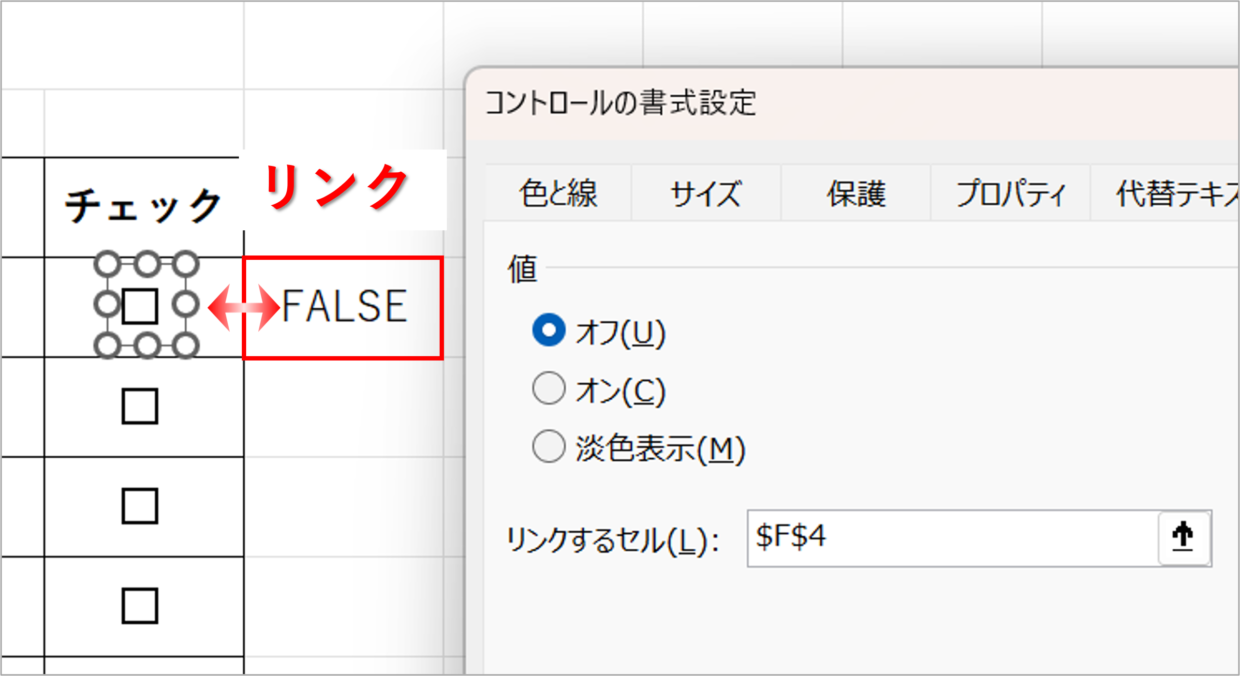Click the リンクするセル input field
This screenshot has width=1240, height=676.
tap(953, 539)
